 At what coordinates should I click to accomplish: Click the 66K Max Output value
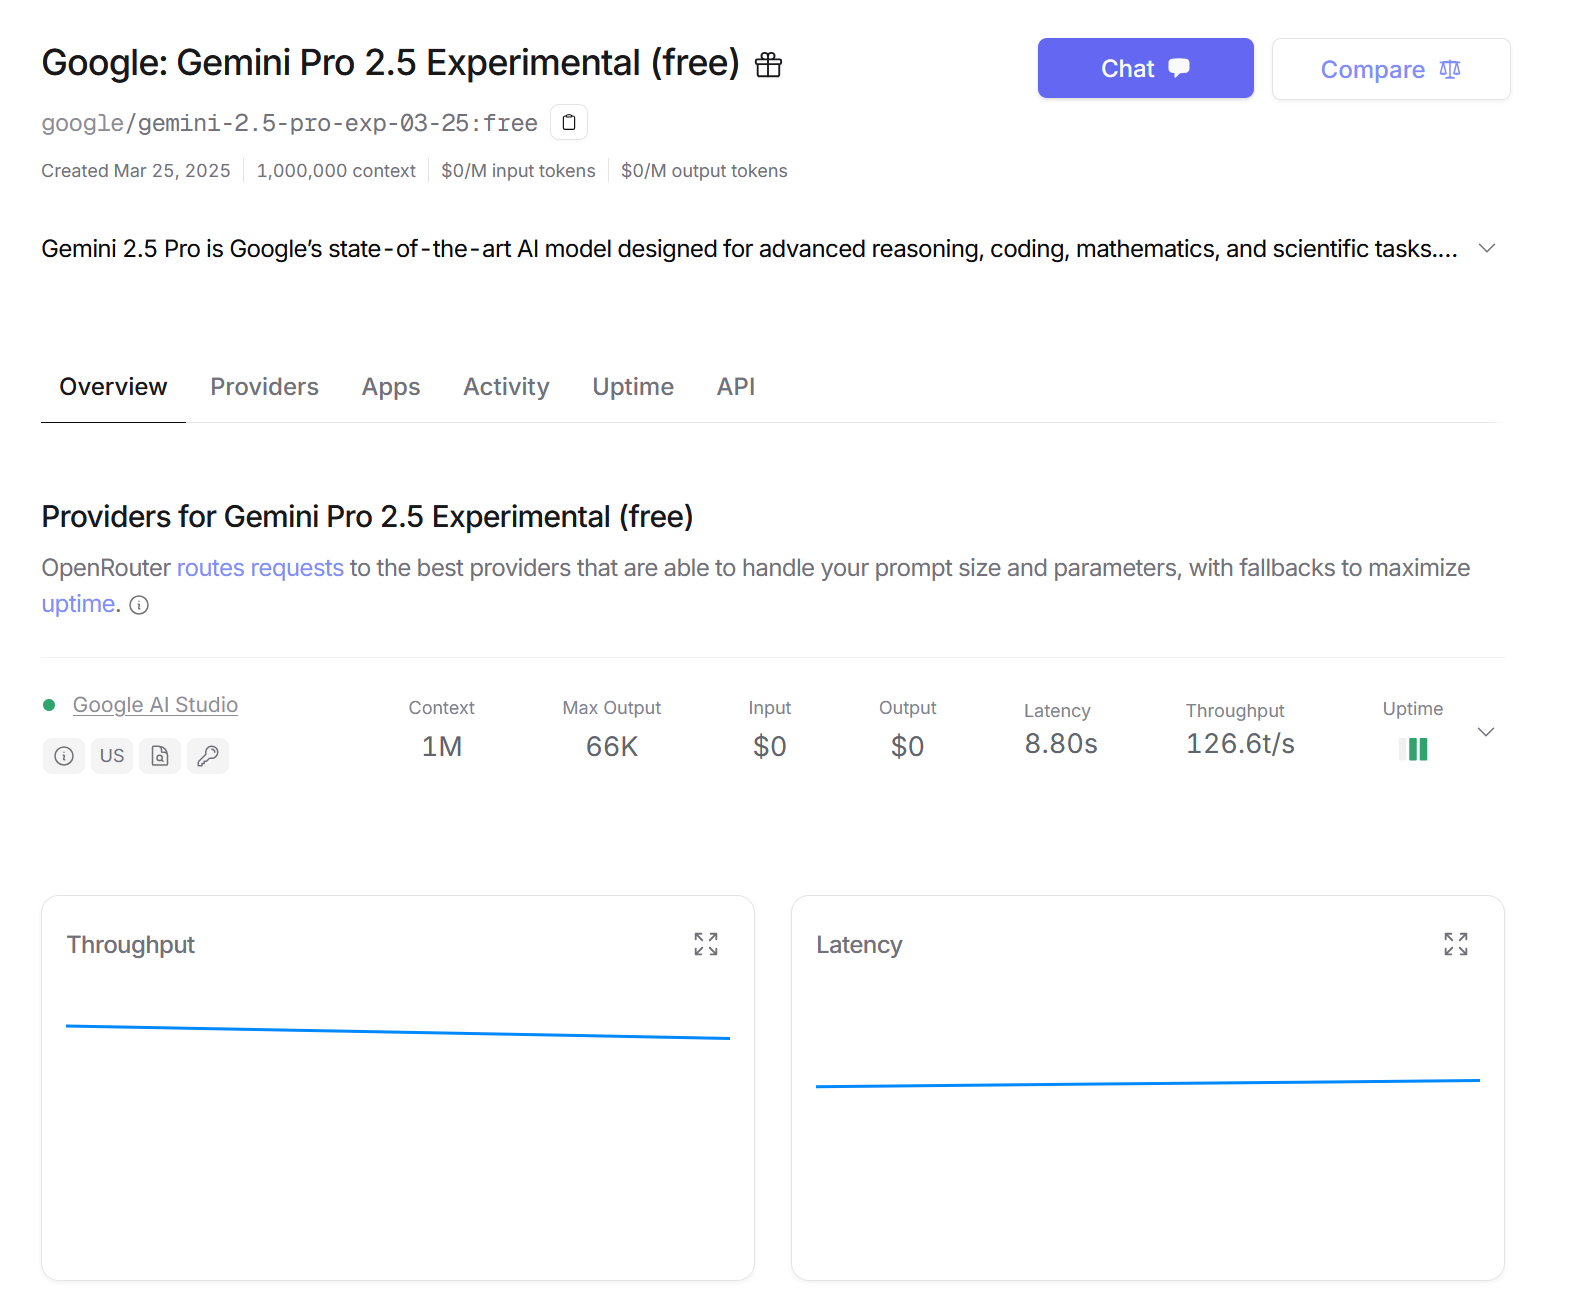(x=612, y=747)
